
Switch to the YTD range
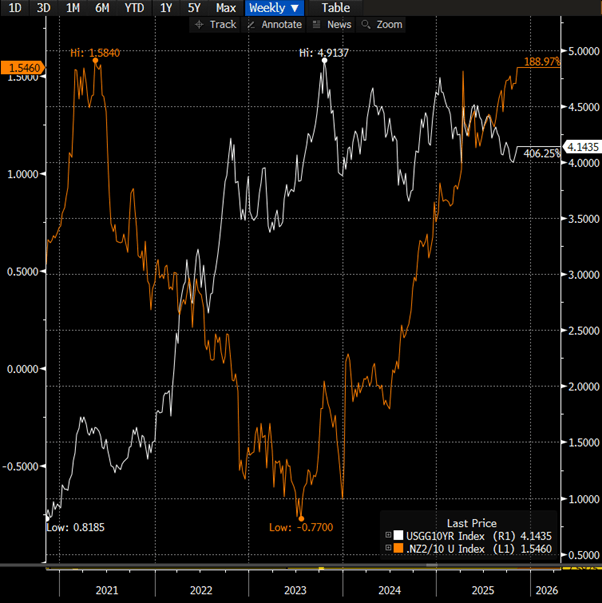click(x=132, y=8)
